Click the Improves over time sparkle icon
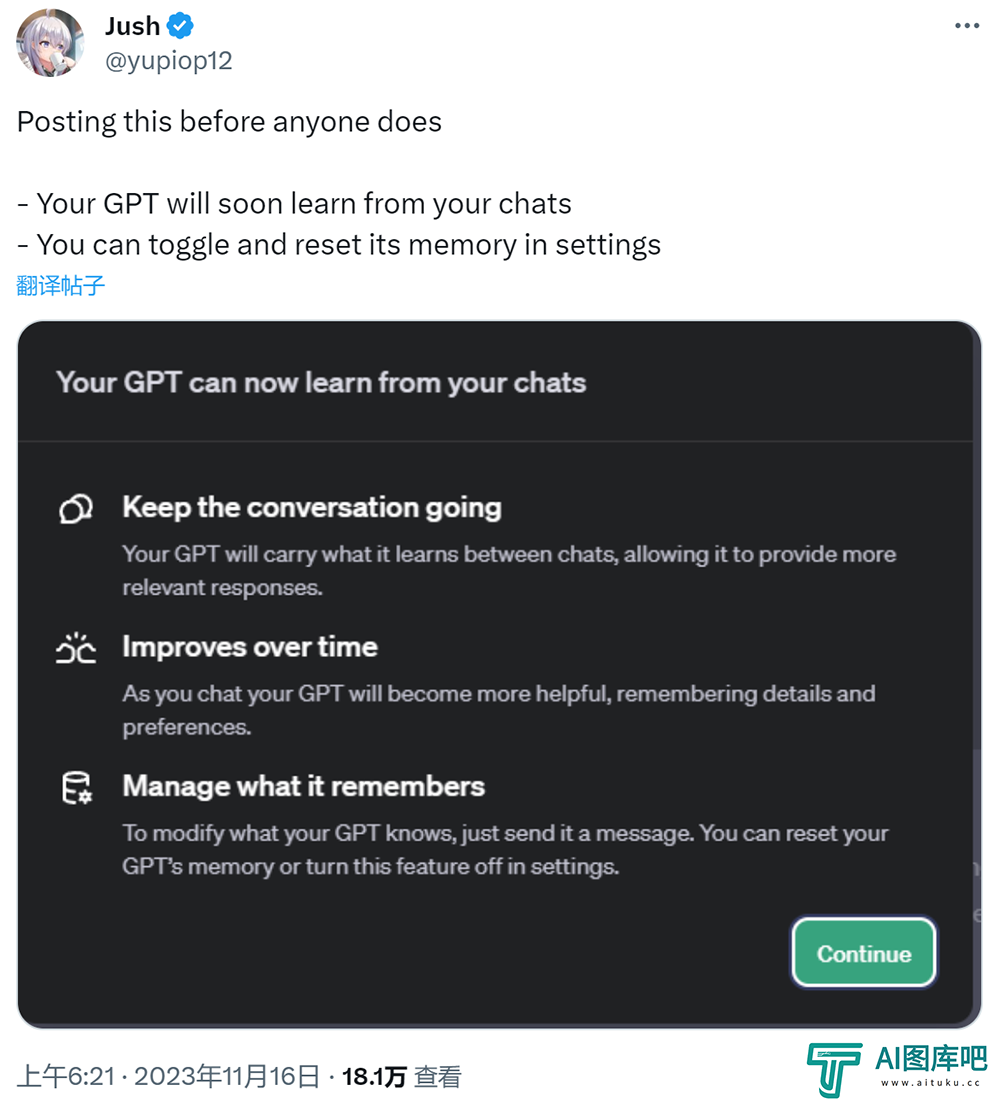The width and height of the screenshot is (1000, 1102). pos(76,648)
